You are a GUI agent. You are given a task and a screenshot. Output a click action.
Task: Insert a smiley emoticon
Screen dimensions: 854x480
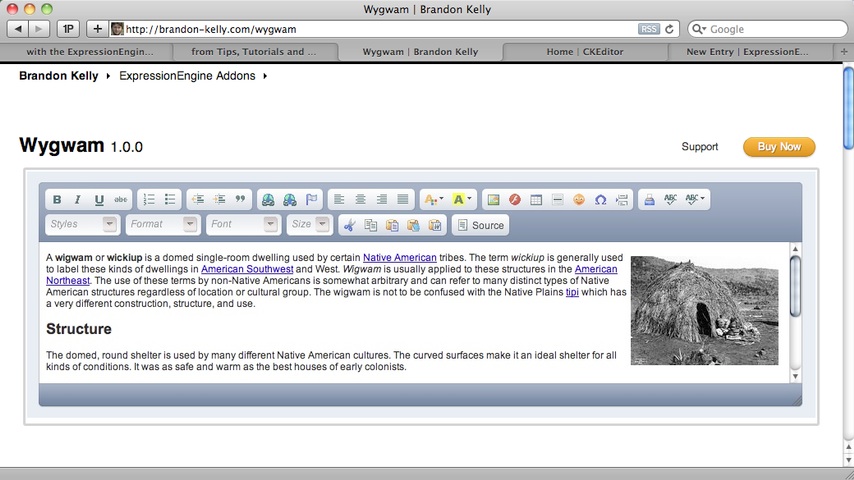click(x=579, y=200)
